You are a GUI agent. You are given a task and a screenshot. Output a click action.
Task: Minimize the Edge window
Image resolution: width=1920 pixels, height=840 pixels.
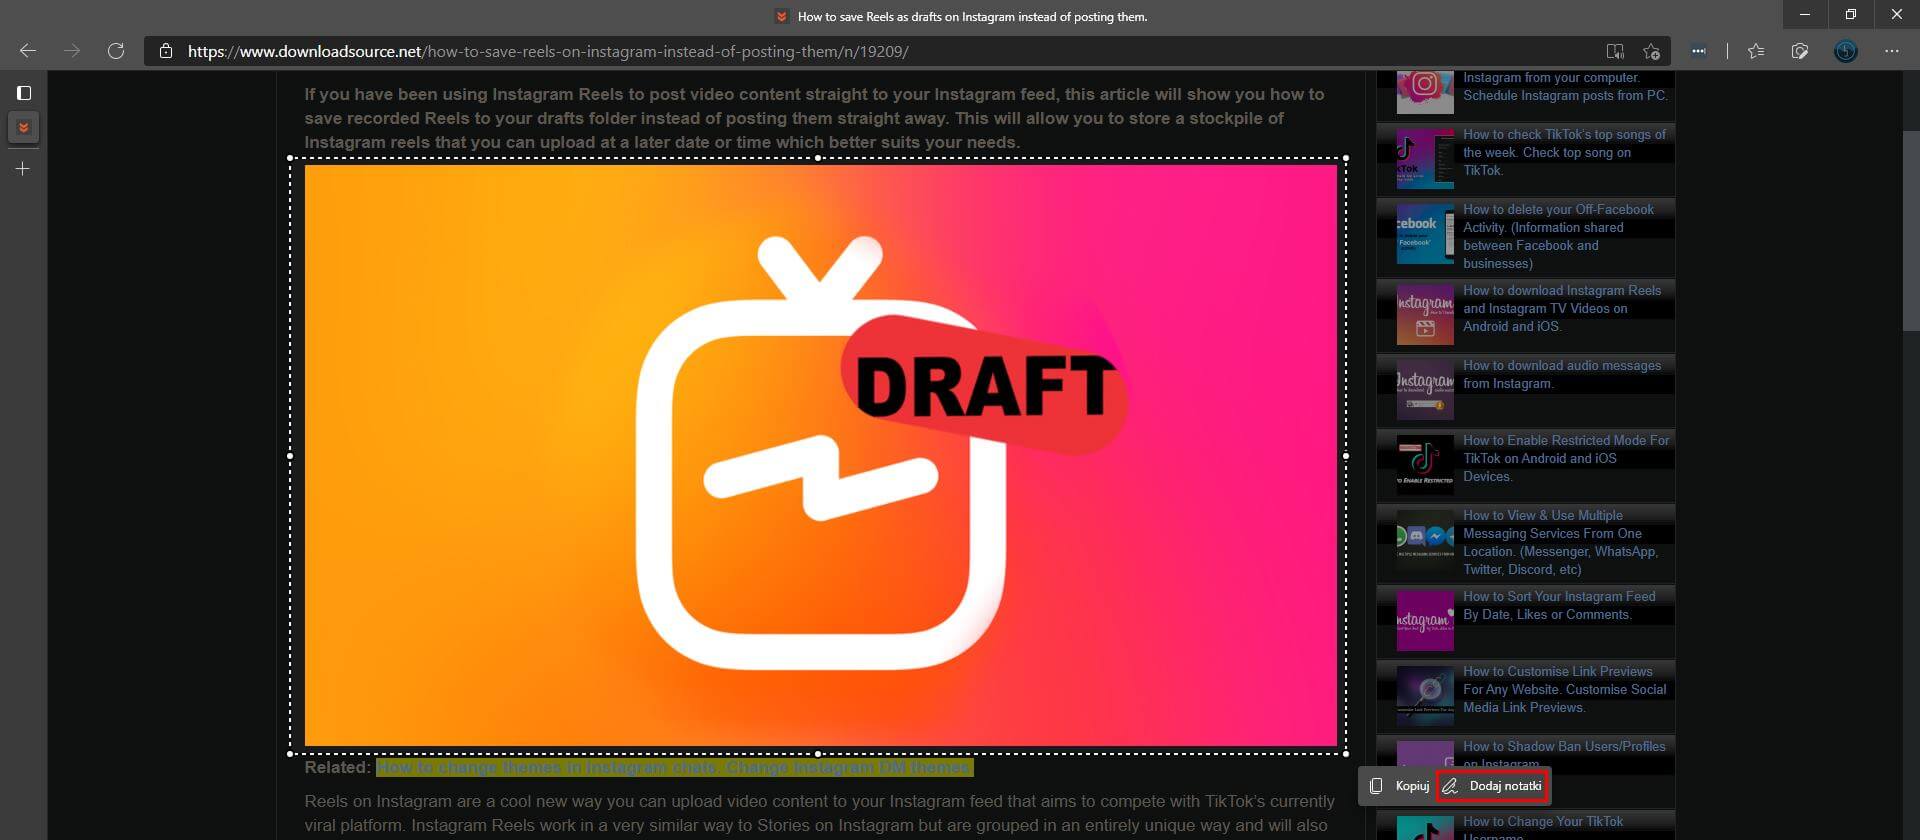(x=1805, y=15)
